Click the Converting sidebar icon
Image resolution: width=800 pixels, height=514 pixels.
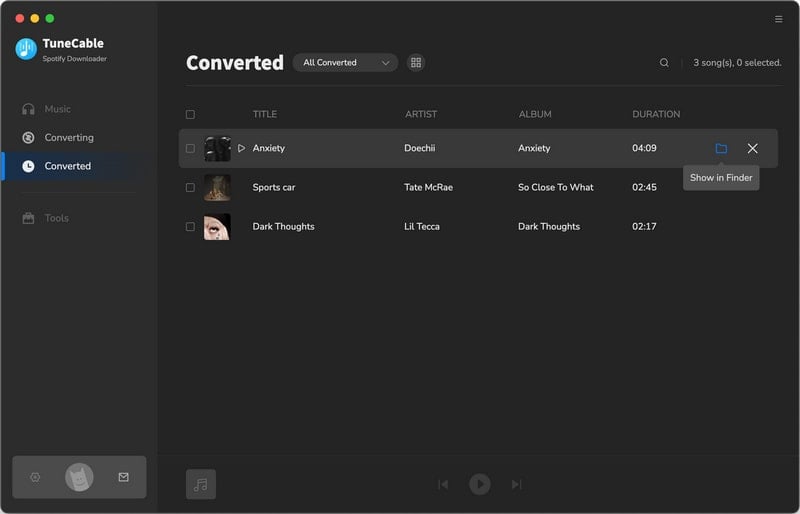click(x=29, y=137)
